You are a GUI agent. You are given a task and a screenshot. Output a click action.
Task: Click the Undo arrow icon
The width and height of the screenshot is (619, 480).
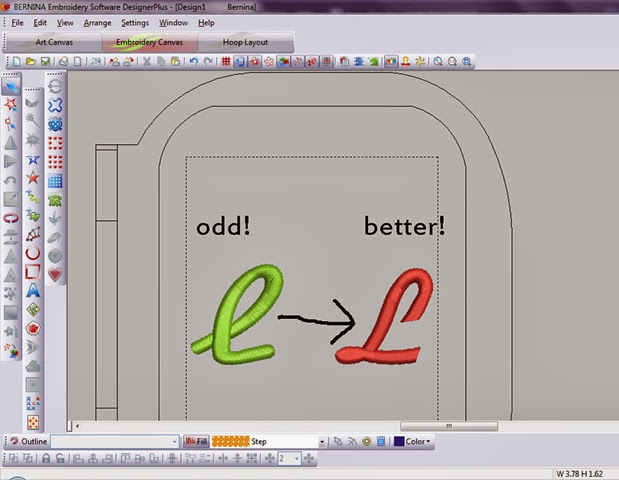[193, 62]
